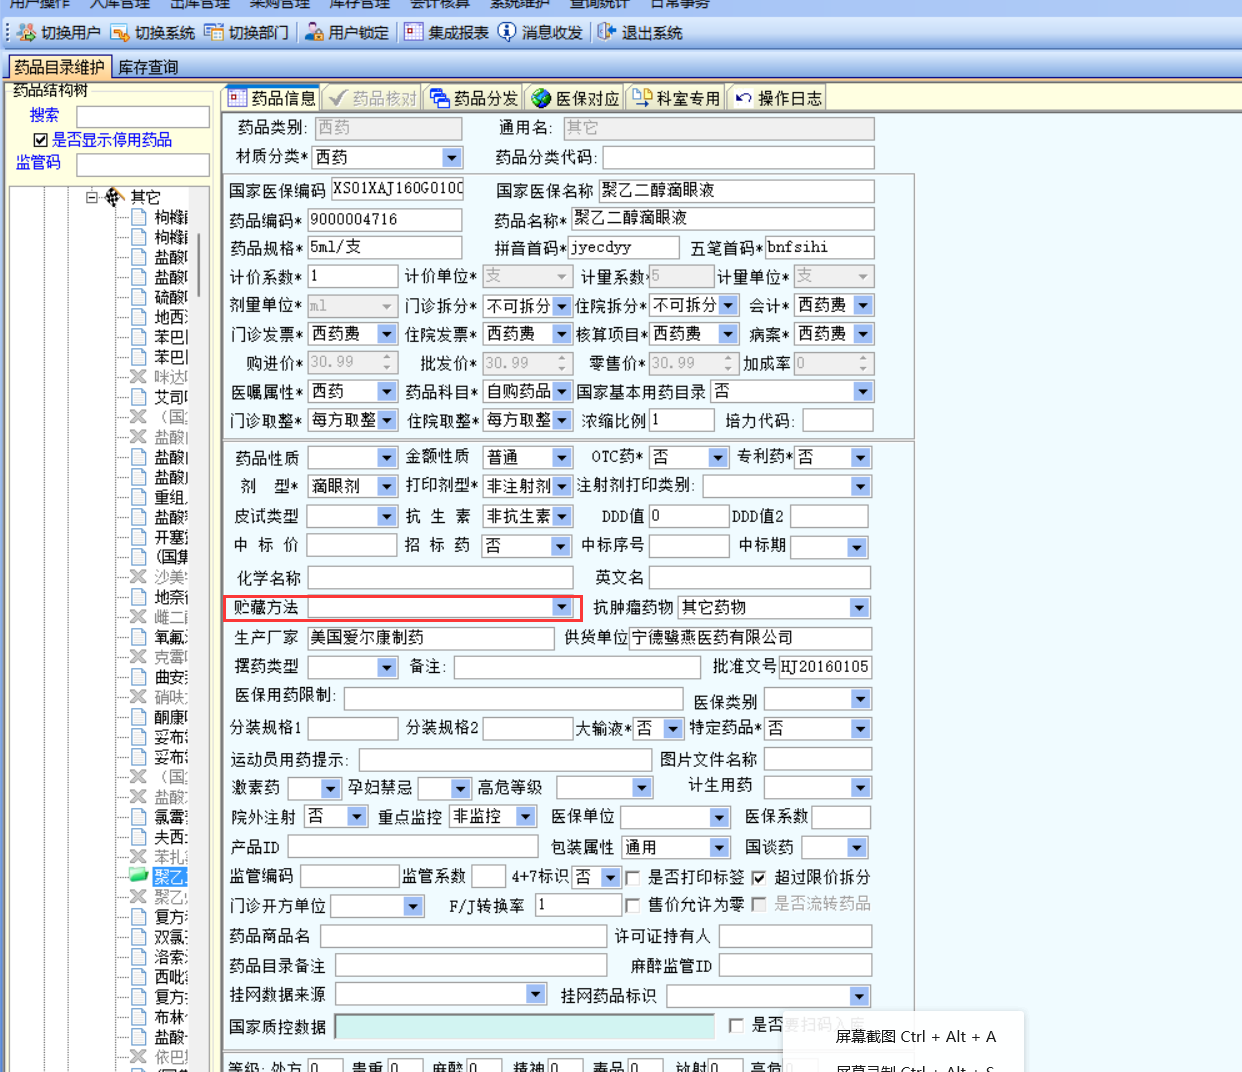Screen dimensions: 1242x1072
Task: Expand the 贮藏方法 dropdown
Action: click(561, 607)
